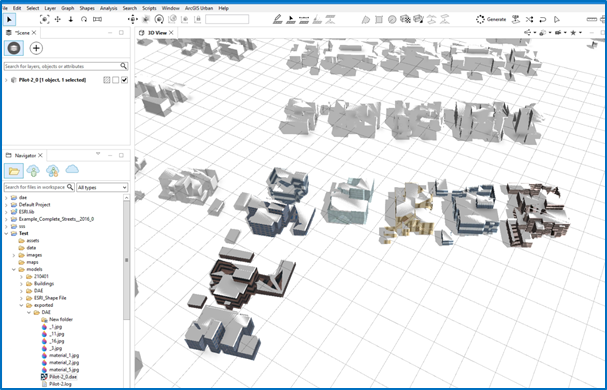Click the measure ruler toolbar icon
This screenshot has width=607, height=390.
pyautogui.click(x=592, y=19)
